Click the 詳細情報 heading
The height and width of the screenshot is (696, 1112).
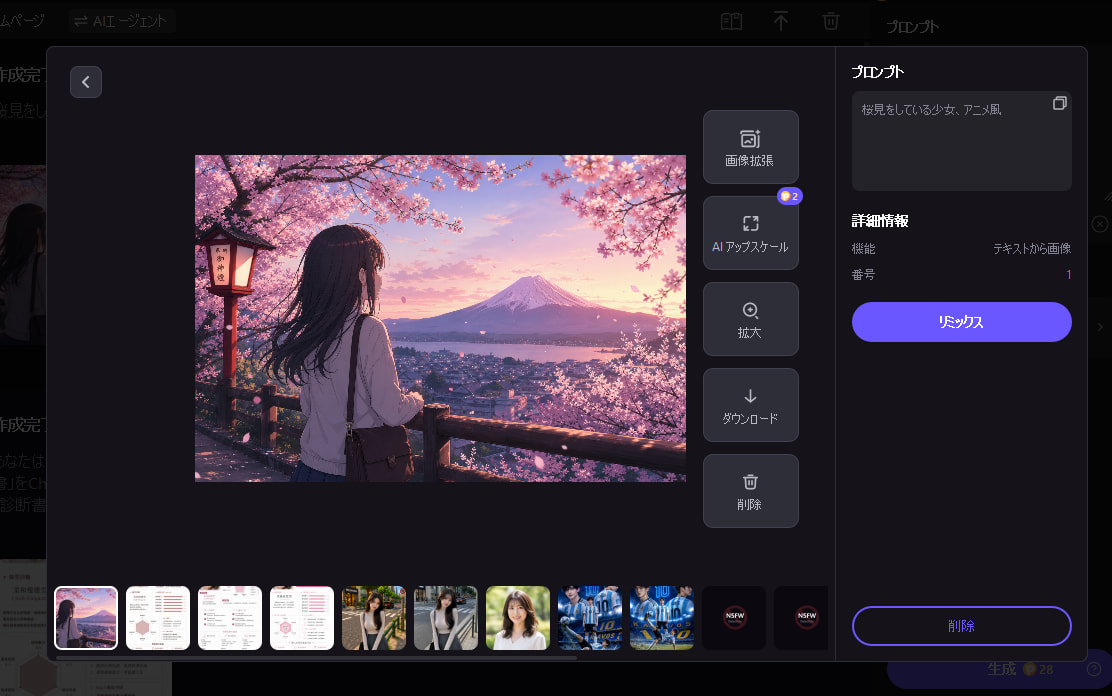click(x=880, y=221)
